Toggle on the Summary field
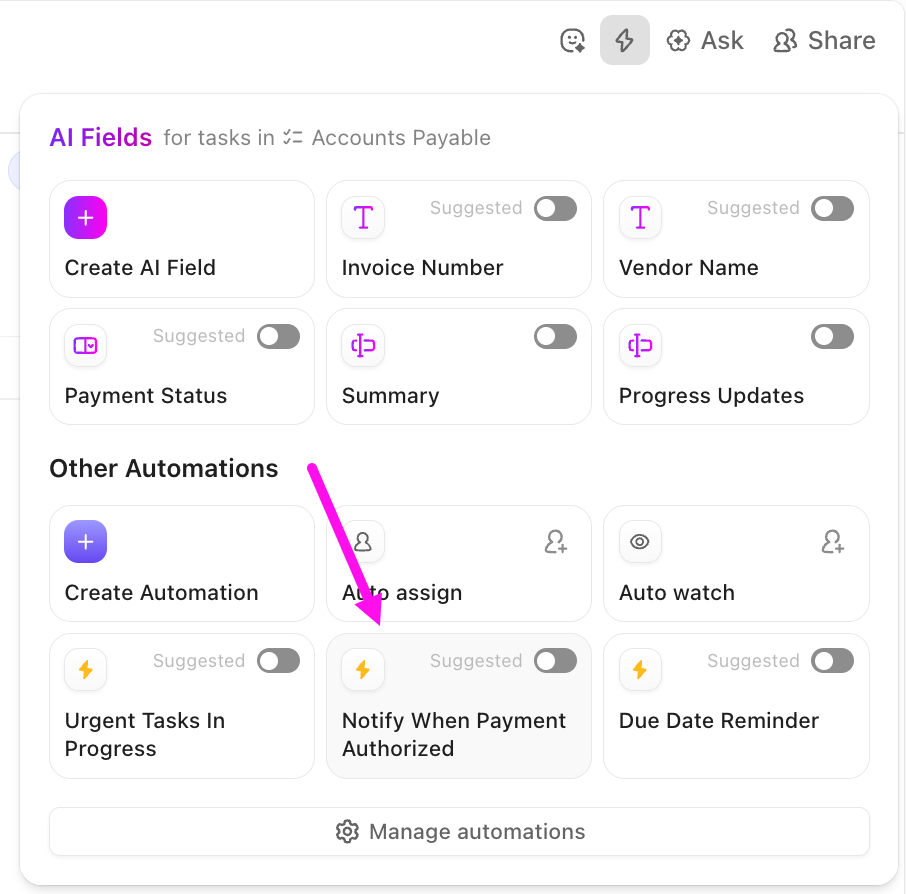The height and width of the screenshot is (894, 906). (x=555, y=336)
